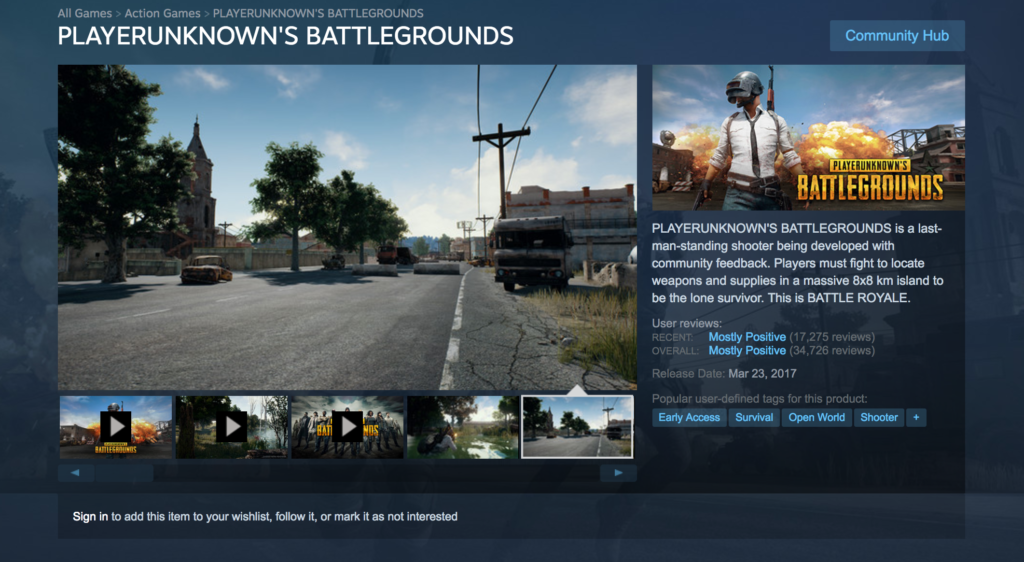This screenshot has width=1024, height=562.
Task: Play the second video thumbnail with trees
Action: click(231, 427)
